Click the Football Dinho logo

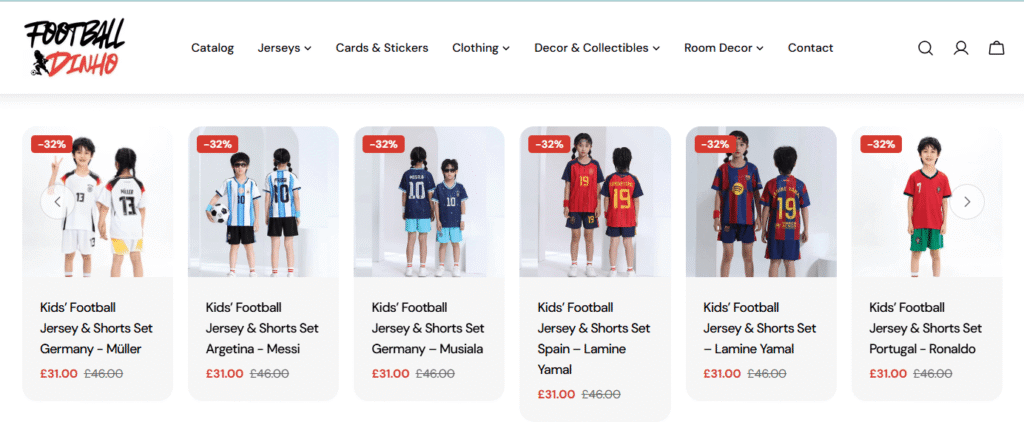click(74, 48)
